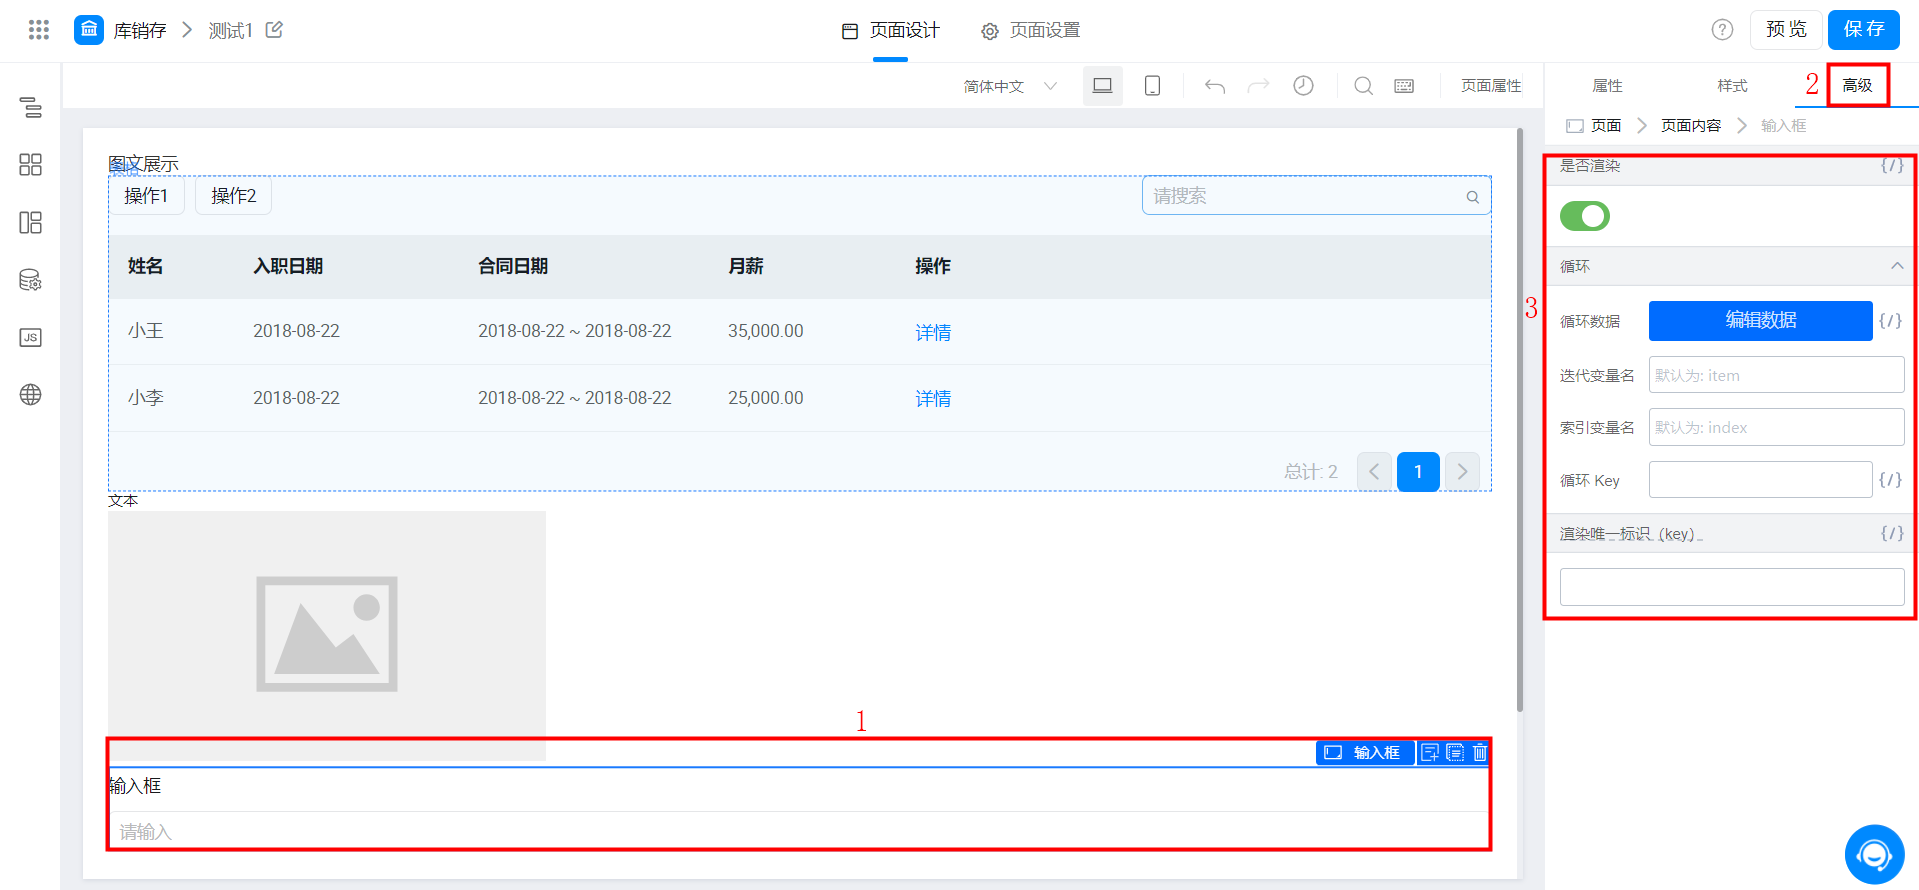Go to next table page arrow
The image size is (1919, 890).
pyautogui.click(x=1462, y=472)
